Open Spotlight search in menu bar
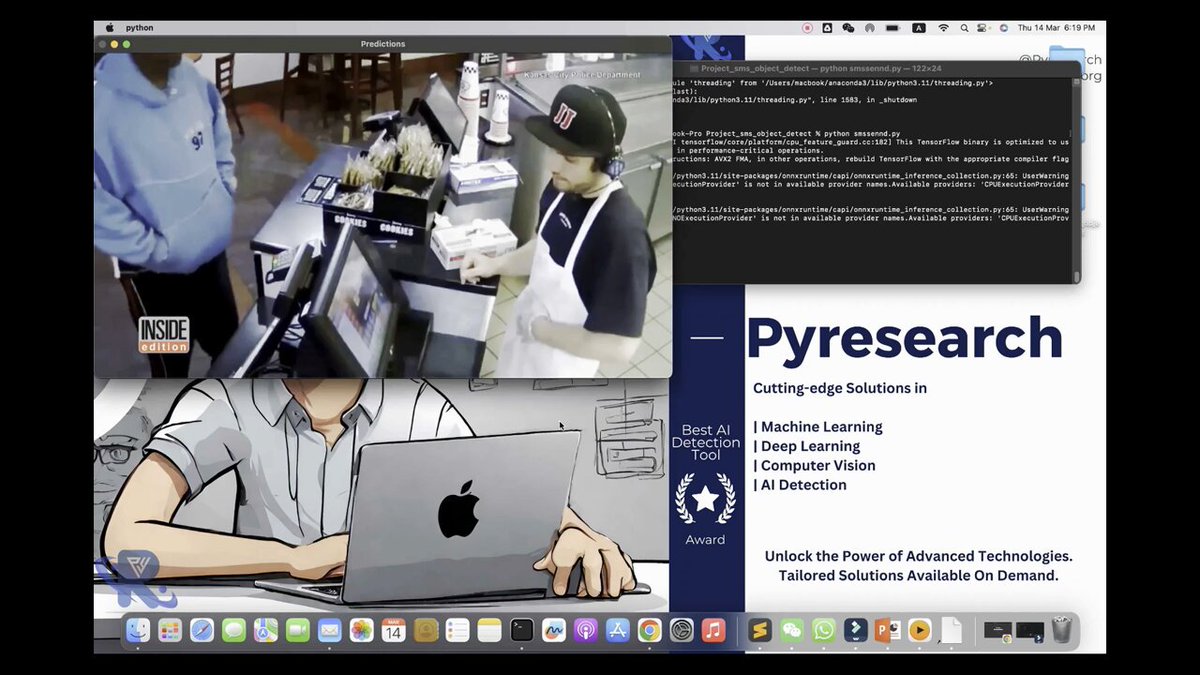 (964, 28)
